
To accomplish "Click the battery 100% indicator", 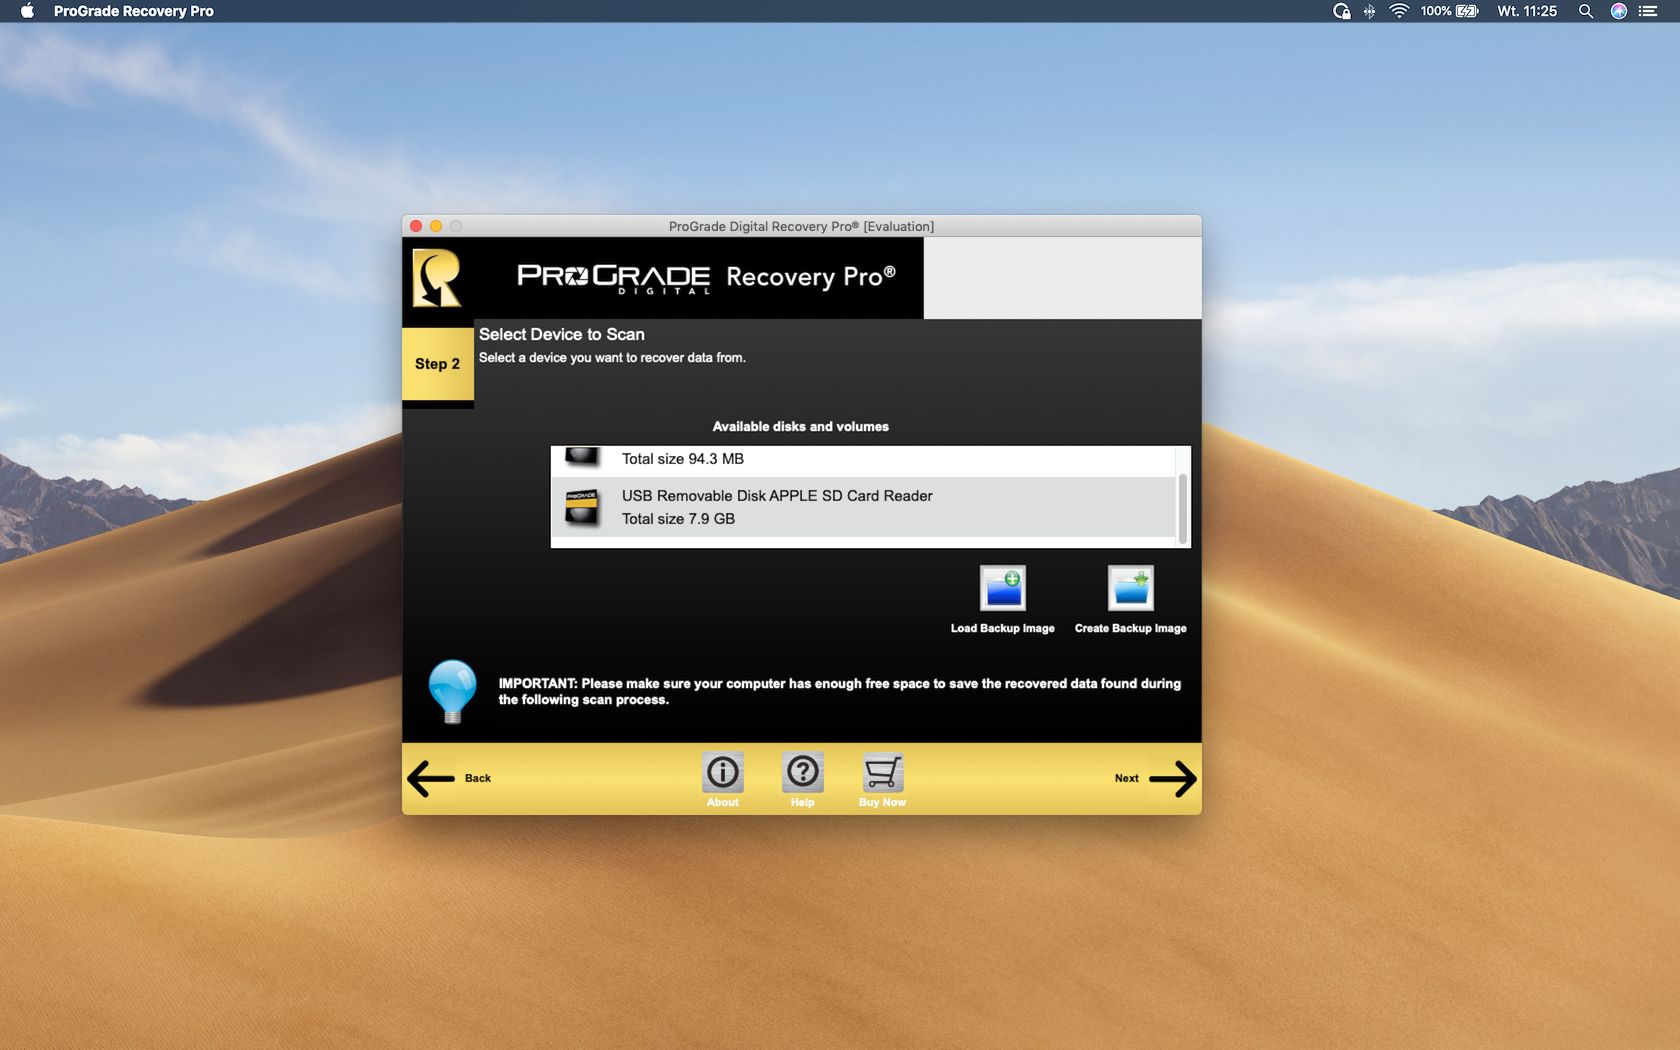I will point(1449,11).
